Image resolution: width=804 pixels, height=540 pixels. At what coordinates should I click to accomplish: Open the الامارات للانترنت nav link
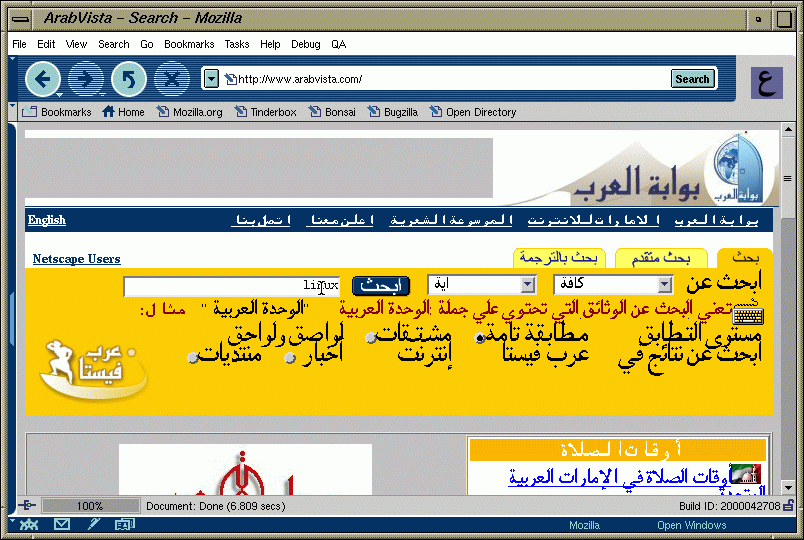point(593,220)
